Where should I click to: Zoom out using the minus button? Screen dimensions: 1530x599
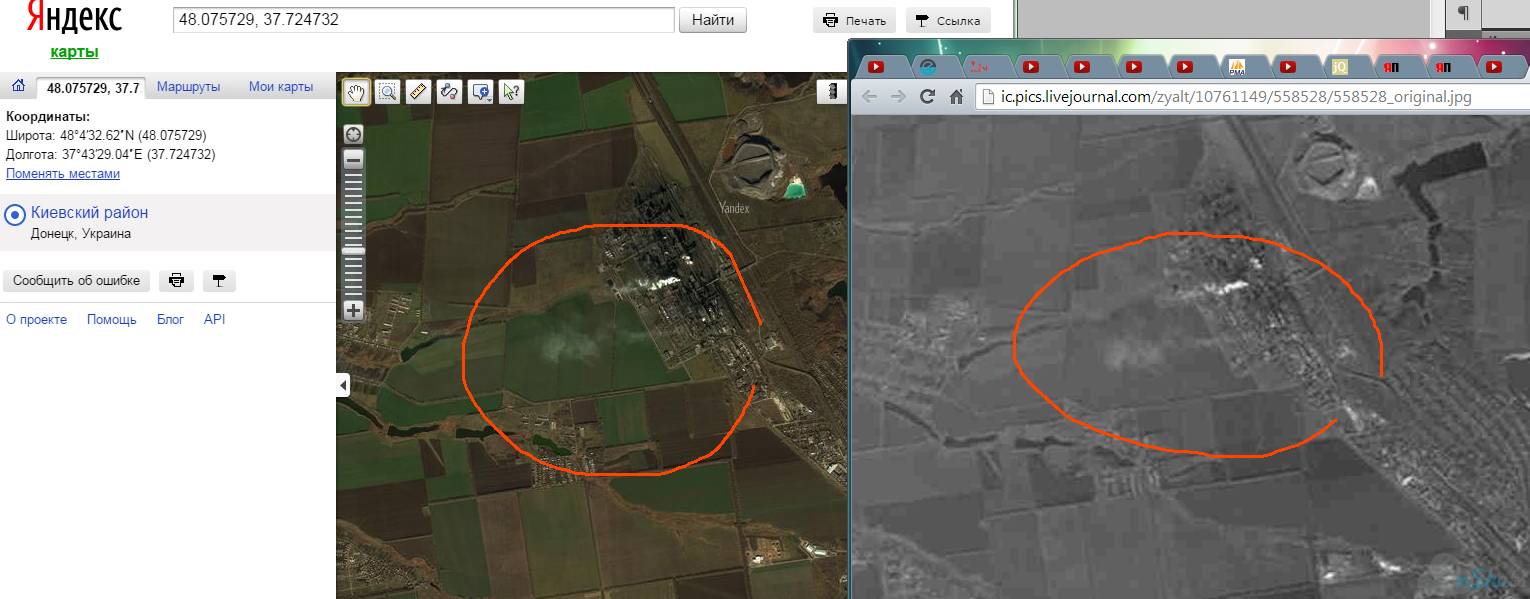click(353, 160)
